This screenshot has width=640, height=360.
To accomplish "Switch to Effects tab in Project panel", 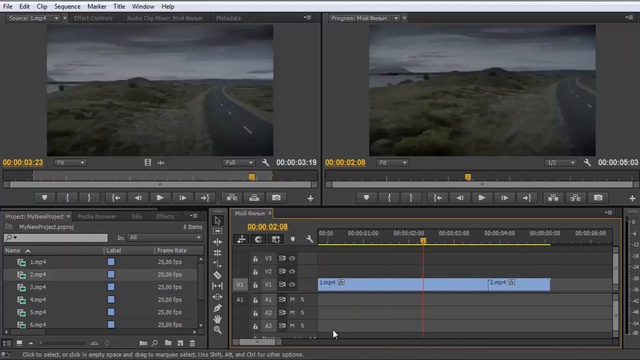I will pyautogui.click(x=165, y=216).
